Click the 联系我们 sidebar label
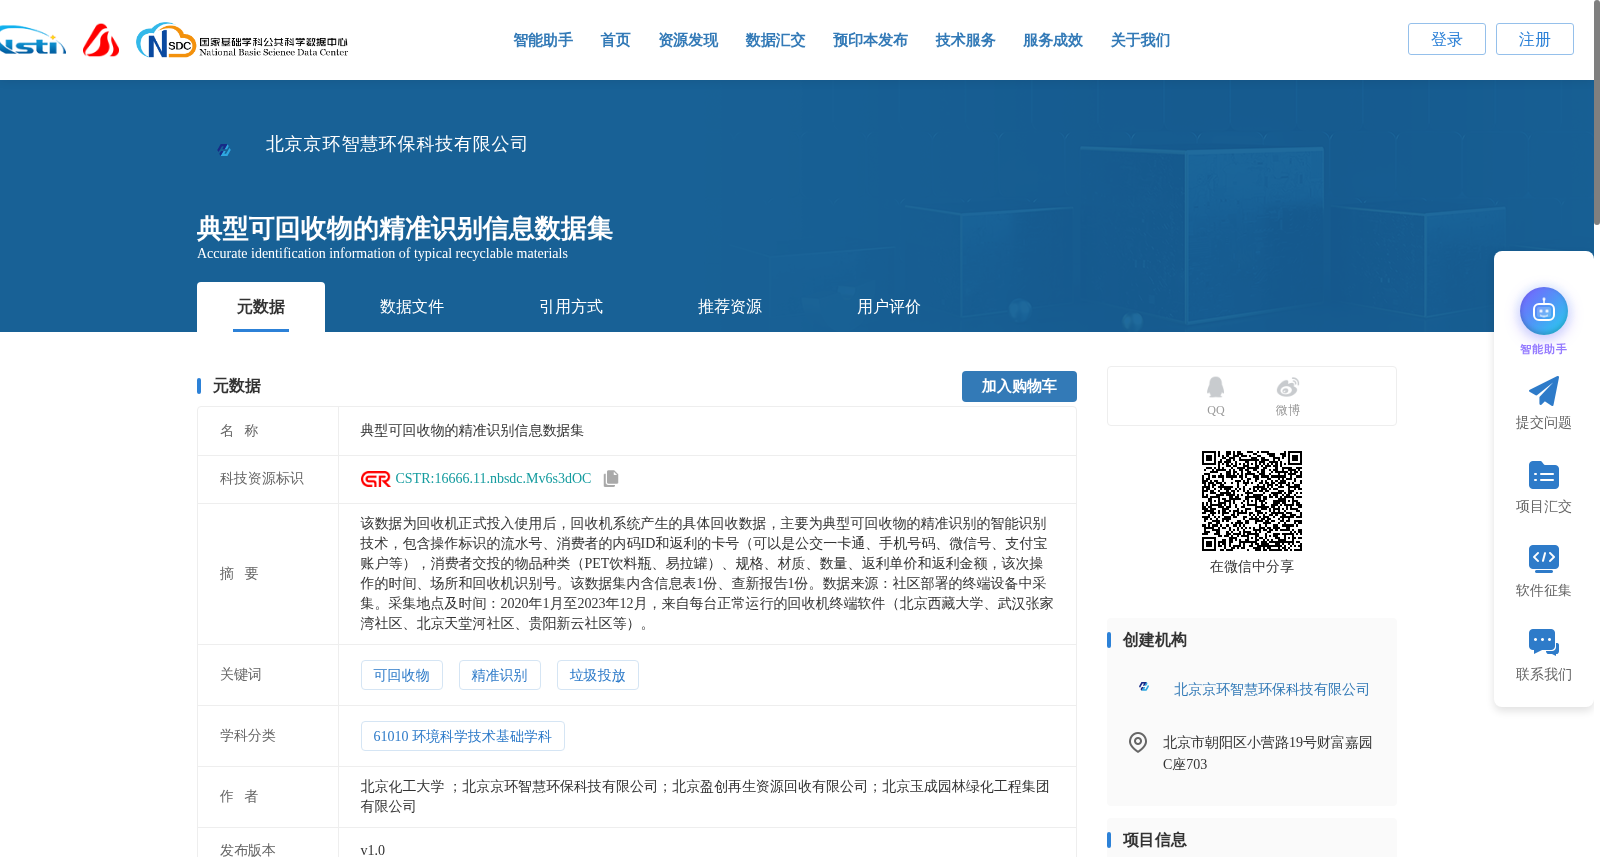Image resolution: width=1600 pixels, height=857 pixels. [1543, 675]
